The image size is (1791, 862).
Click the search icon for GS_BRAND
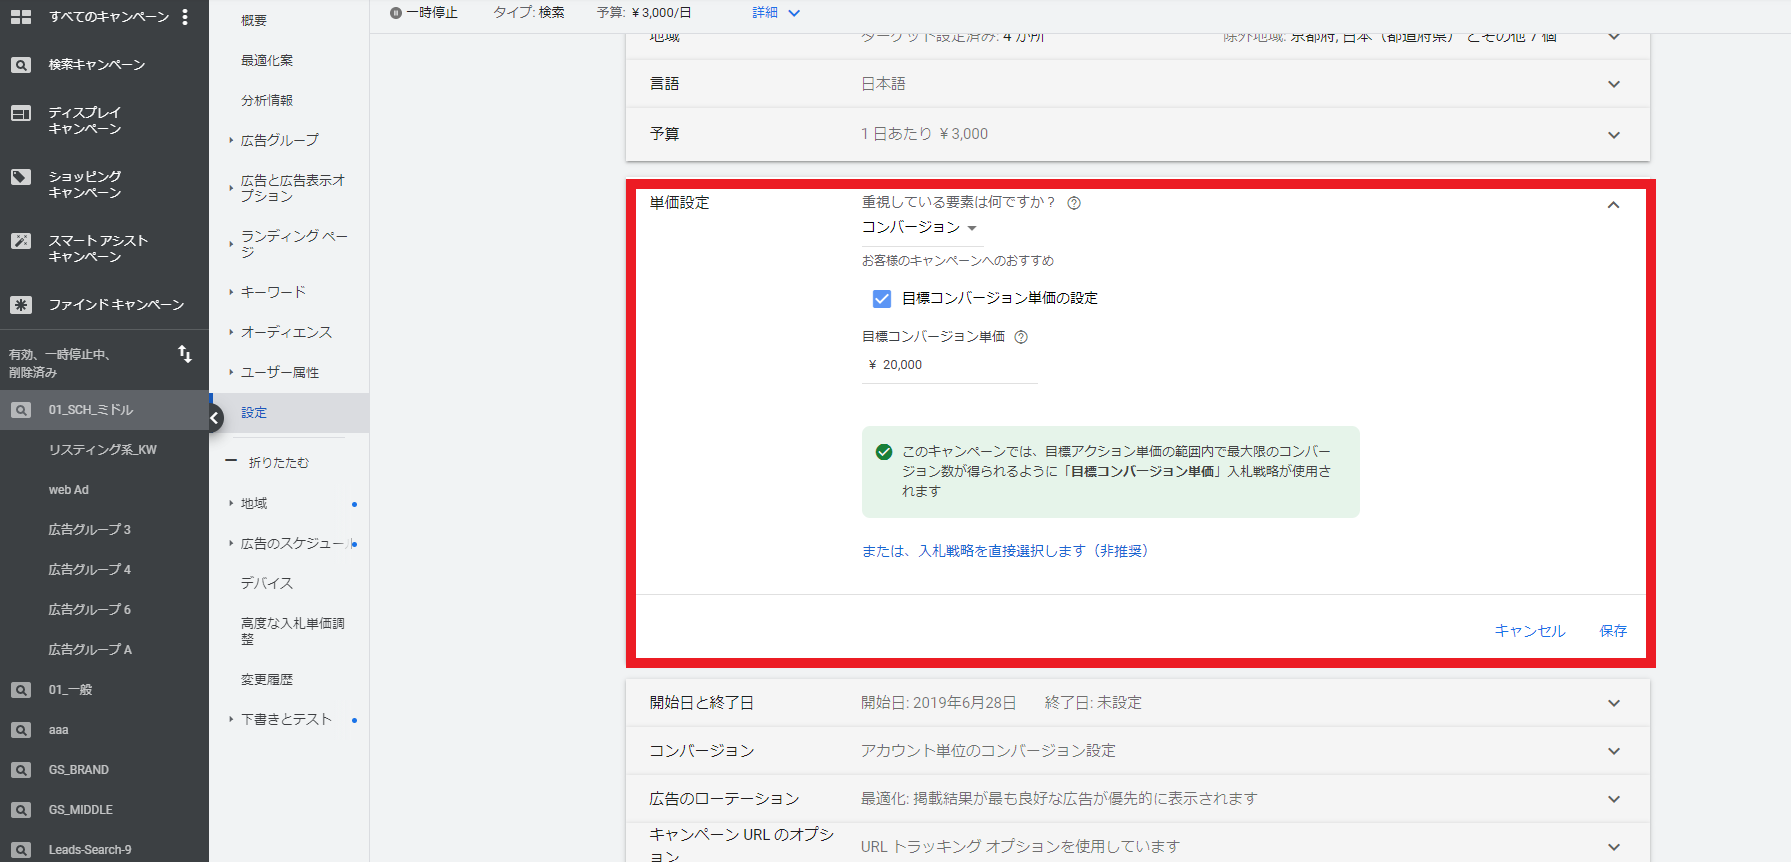tap(20, 770)
